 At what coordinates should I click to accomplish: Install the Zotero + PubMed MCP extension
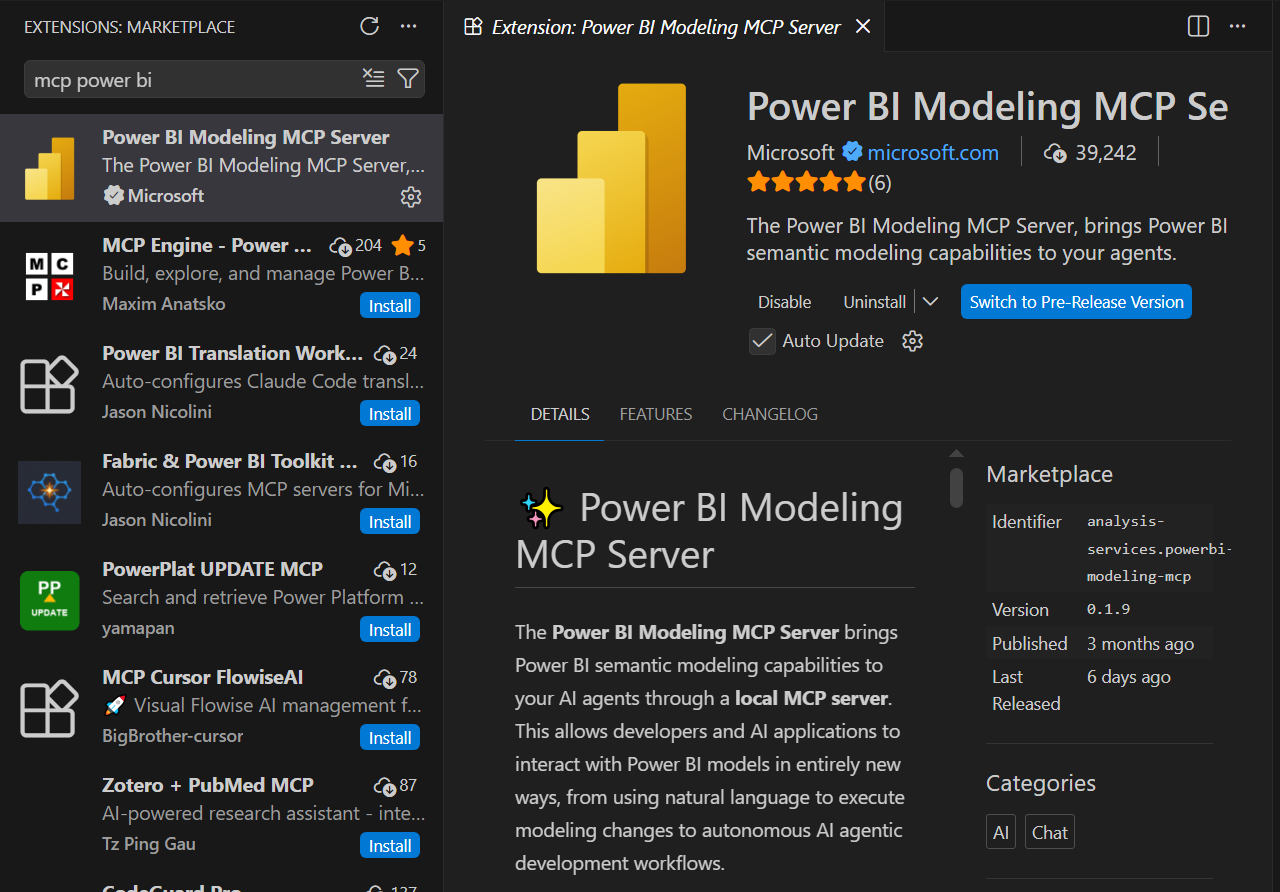point(390,846)
